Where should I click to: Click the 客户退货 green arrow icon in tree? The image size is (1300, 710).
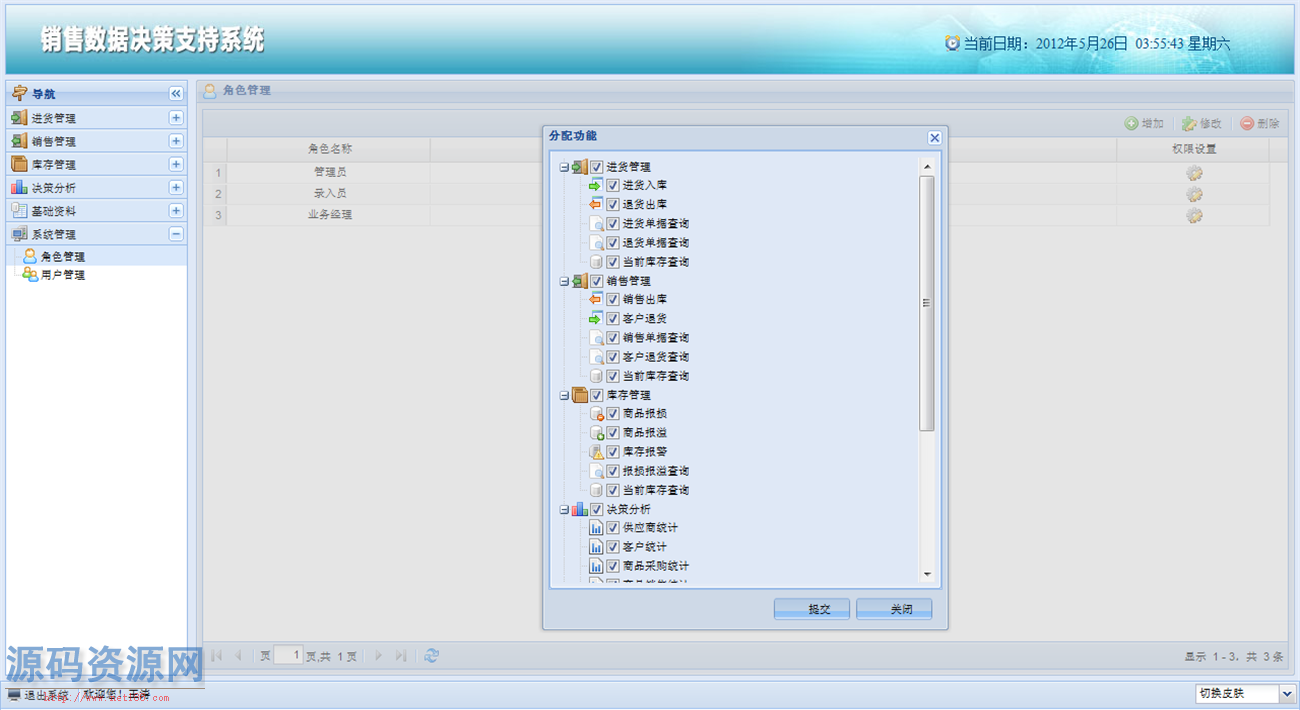point(596,319)
